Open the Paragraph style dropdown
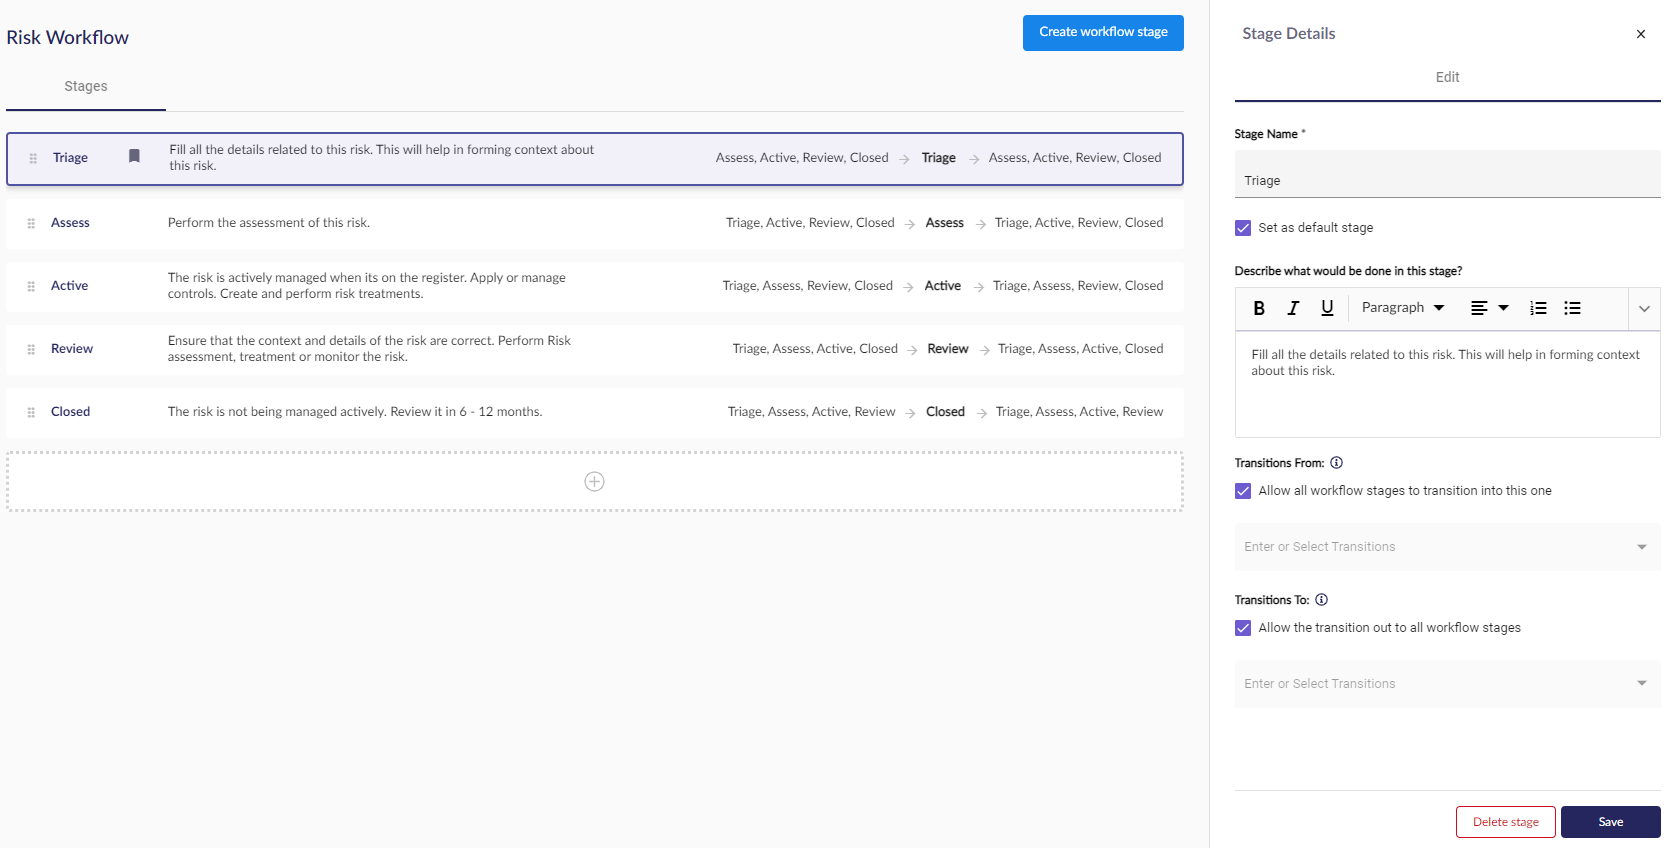 1402,308
